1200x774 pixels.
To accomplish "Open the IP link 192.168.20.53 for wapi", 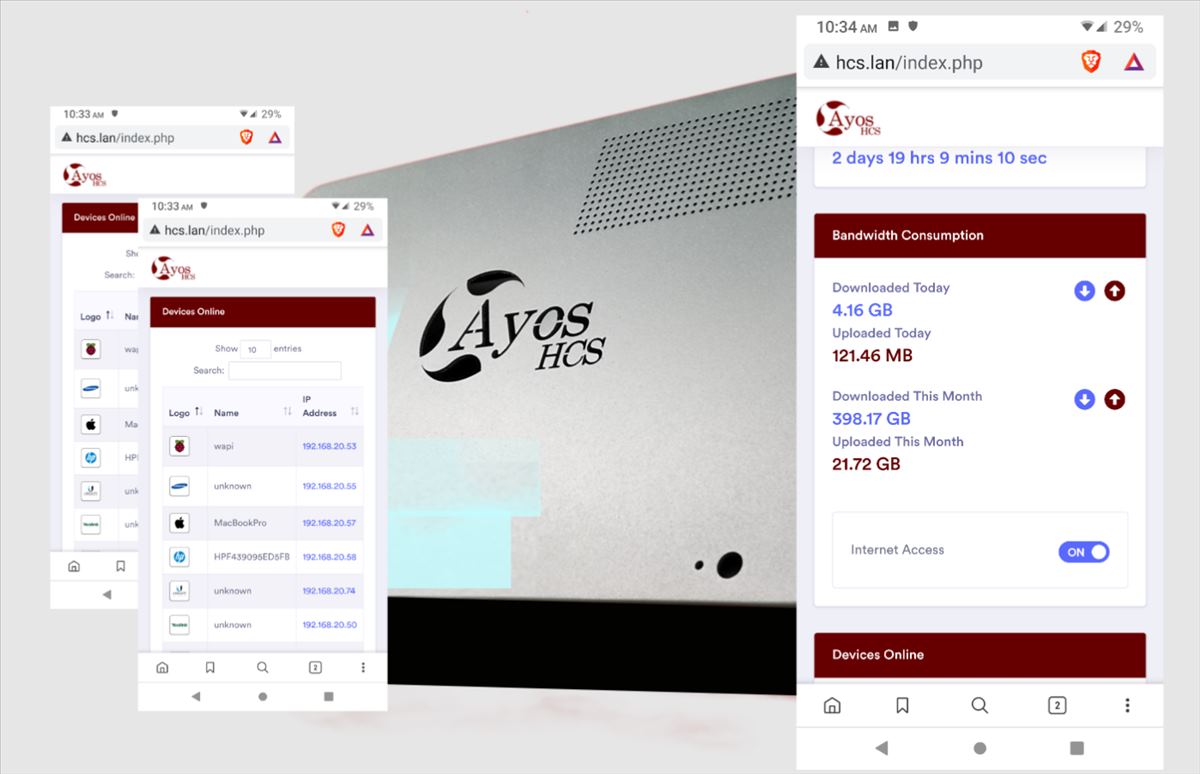I will (x=329, y=446).
